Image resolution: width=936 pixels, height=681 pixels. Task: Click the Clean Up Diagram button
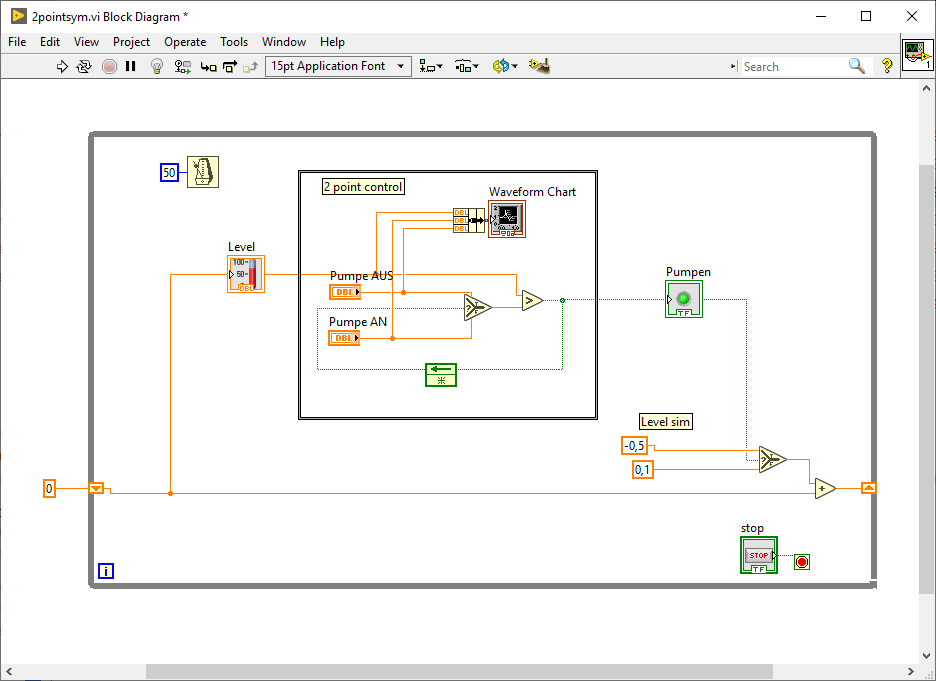[539, 66]
